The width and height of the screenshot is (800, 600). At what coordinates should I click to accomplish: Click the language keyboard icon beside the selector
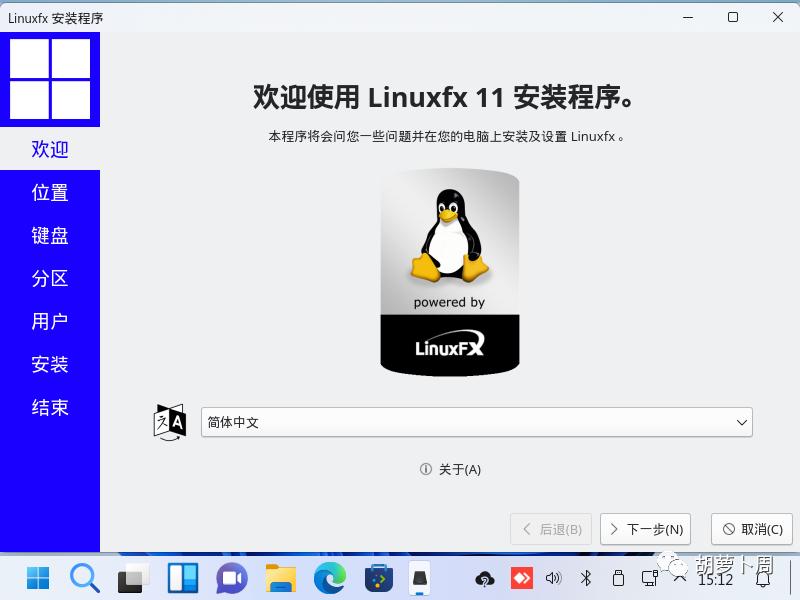click(x=168, y=422)
